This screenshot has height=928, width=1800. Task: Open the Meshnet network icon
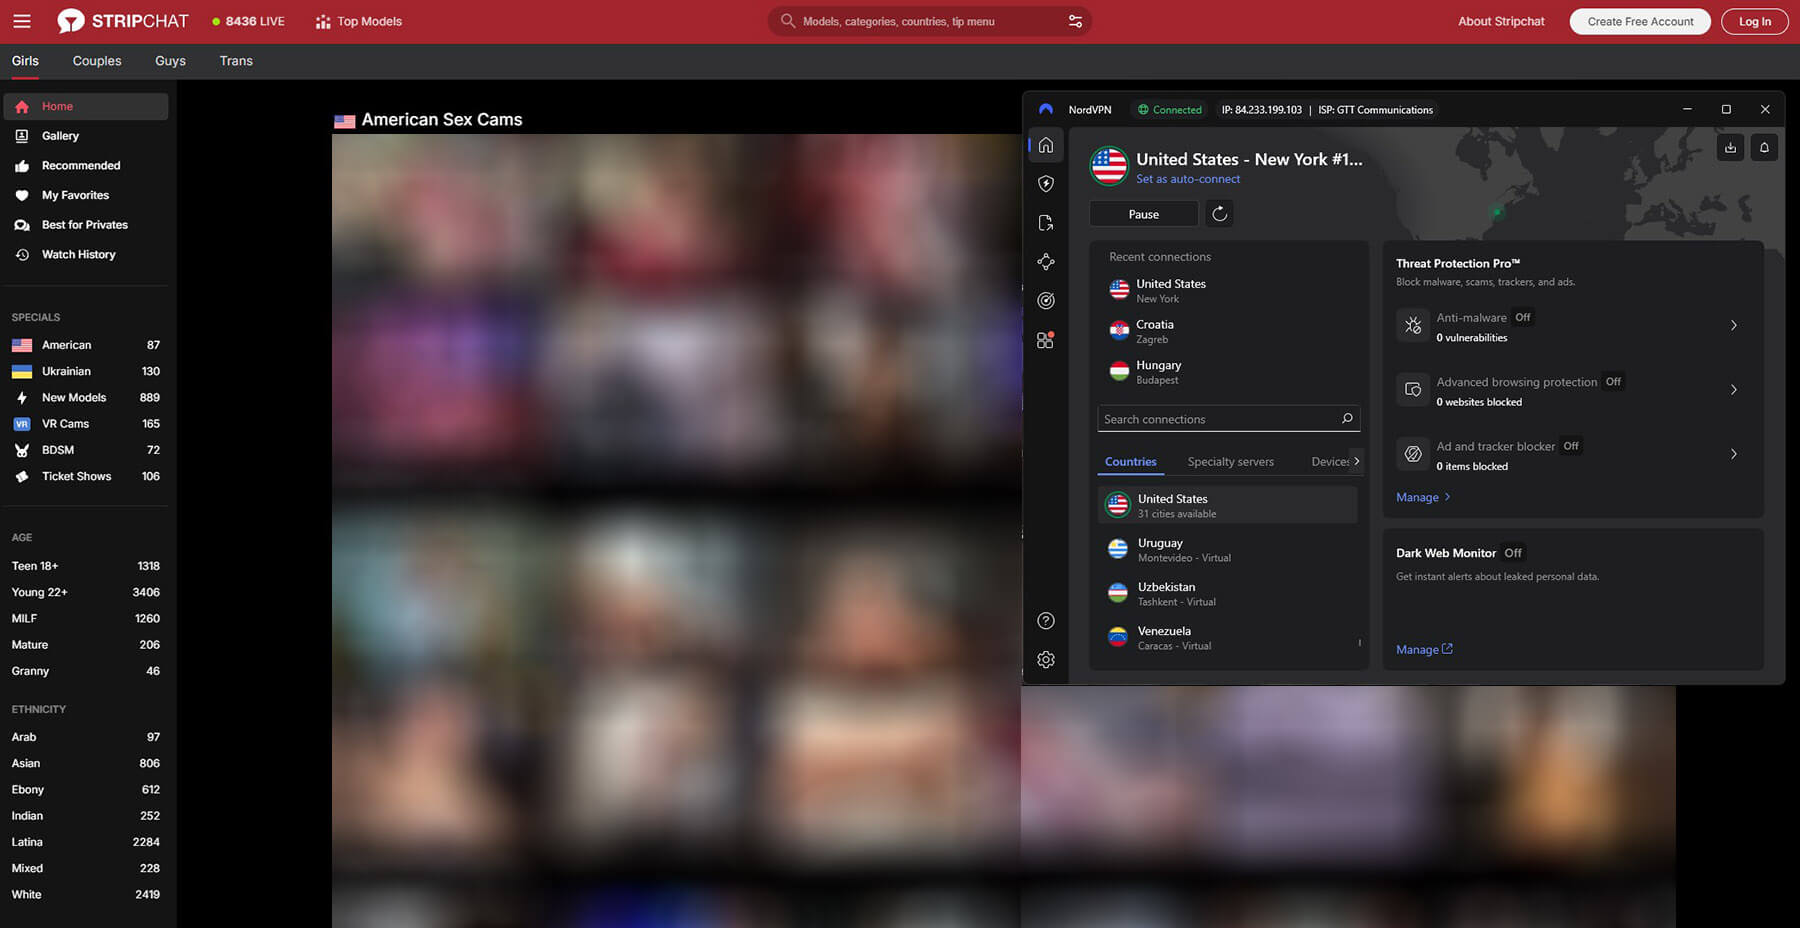coord(1046,262)
